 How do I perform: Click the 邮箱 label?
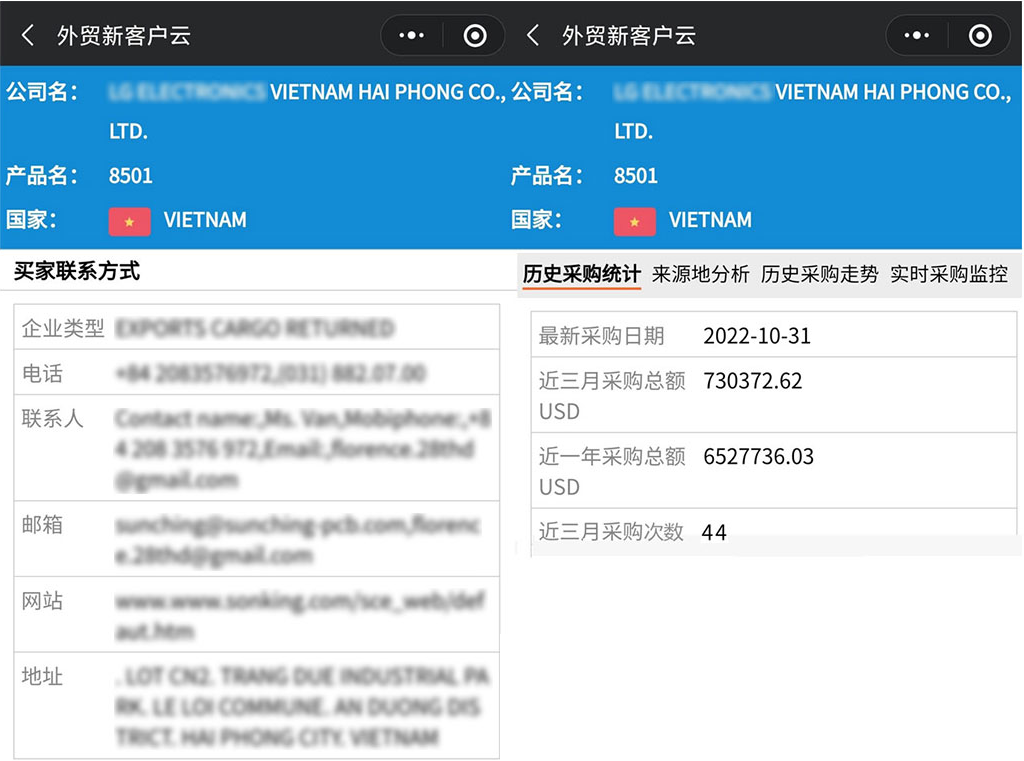click(x=42, y=525)
